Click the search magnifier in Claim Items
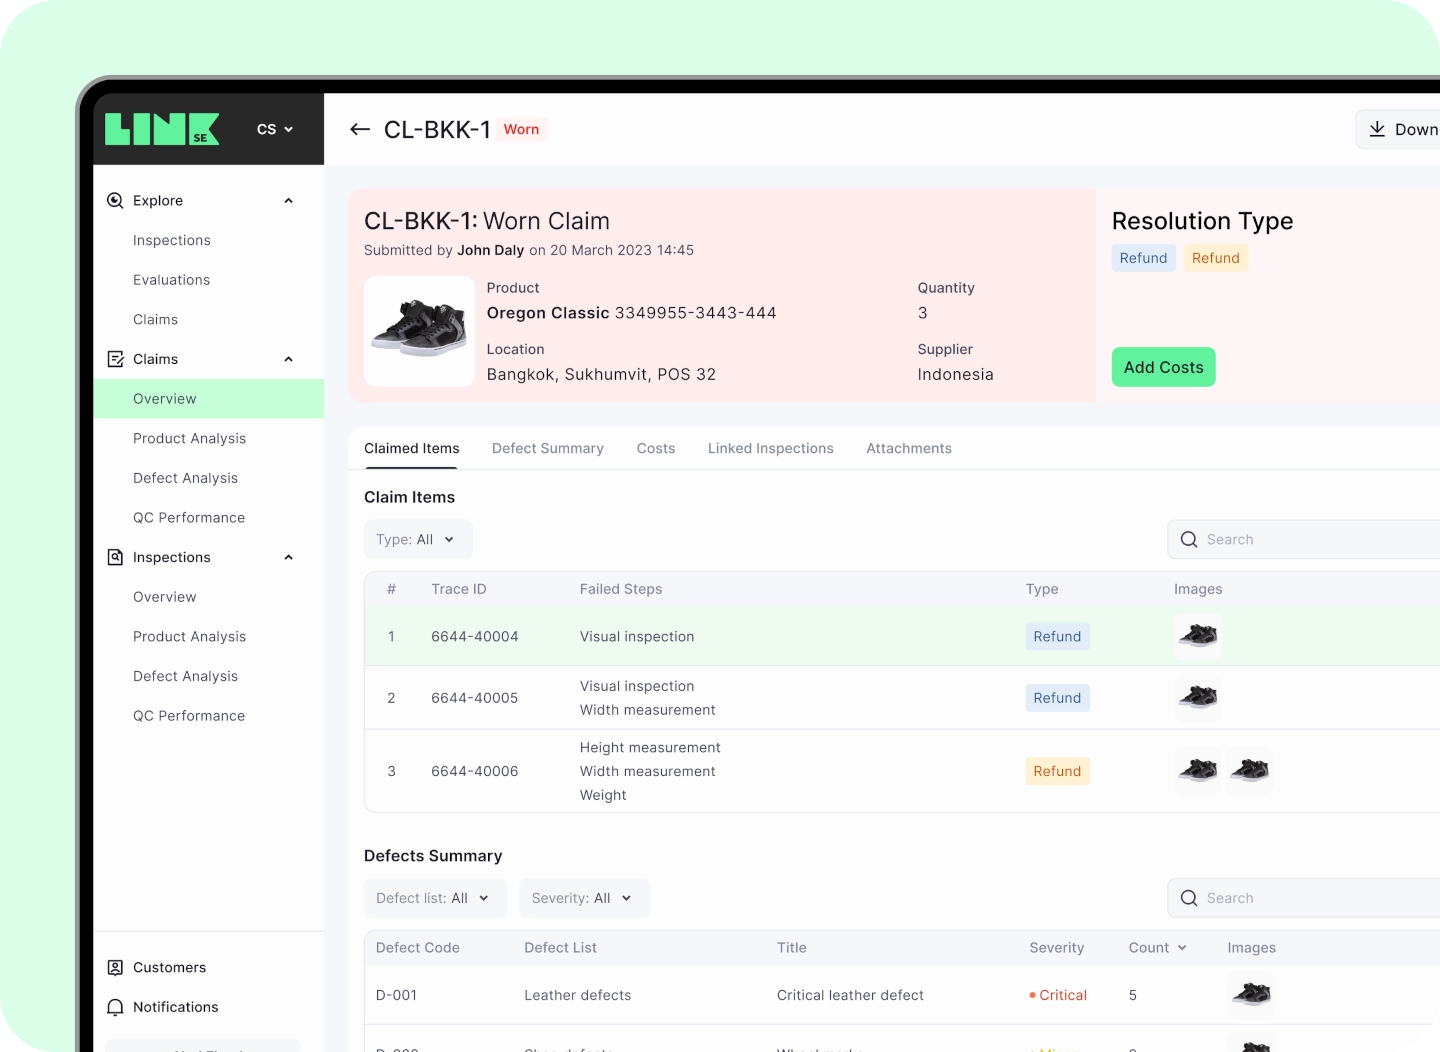 click(1189, 539)
